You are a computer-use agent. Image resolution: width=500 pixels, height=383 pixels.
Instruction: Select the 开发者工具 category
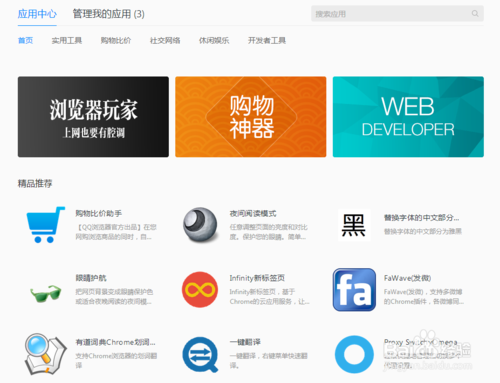click(x=267, y=41)
